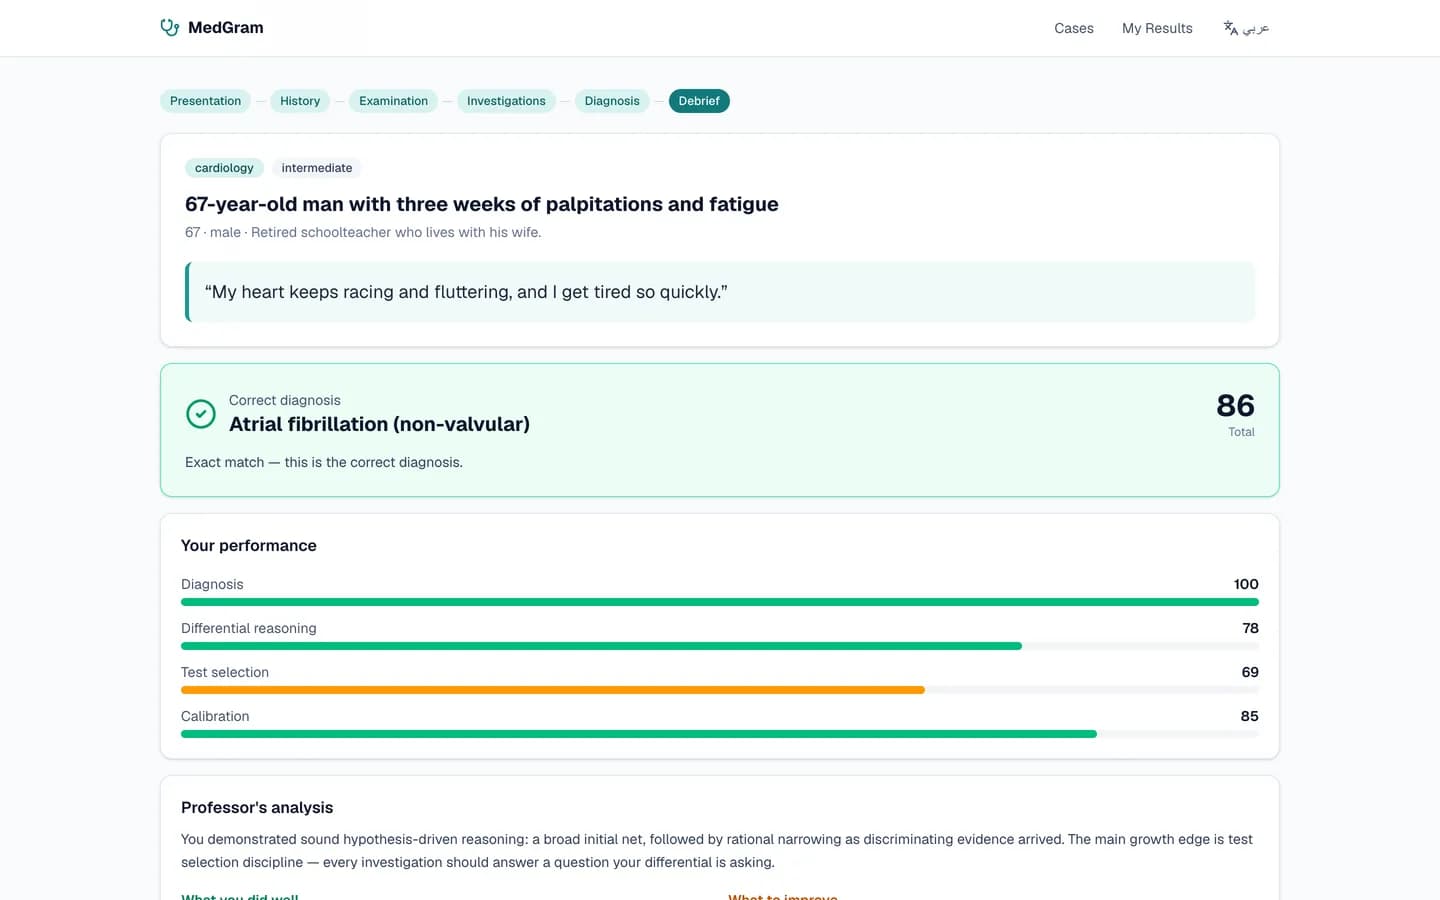Click the cardiology tag
The height and width of the screenshot is (900, 1440).
[224, 168]
